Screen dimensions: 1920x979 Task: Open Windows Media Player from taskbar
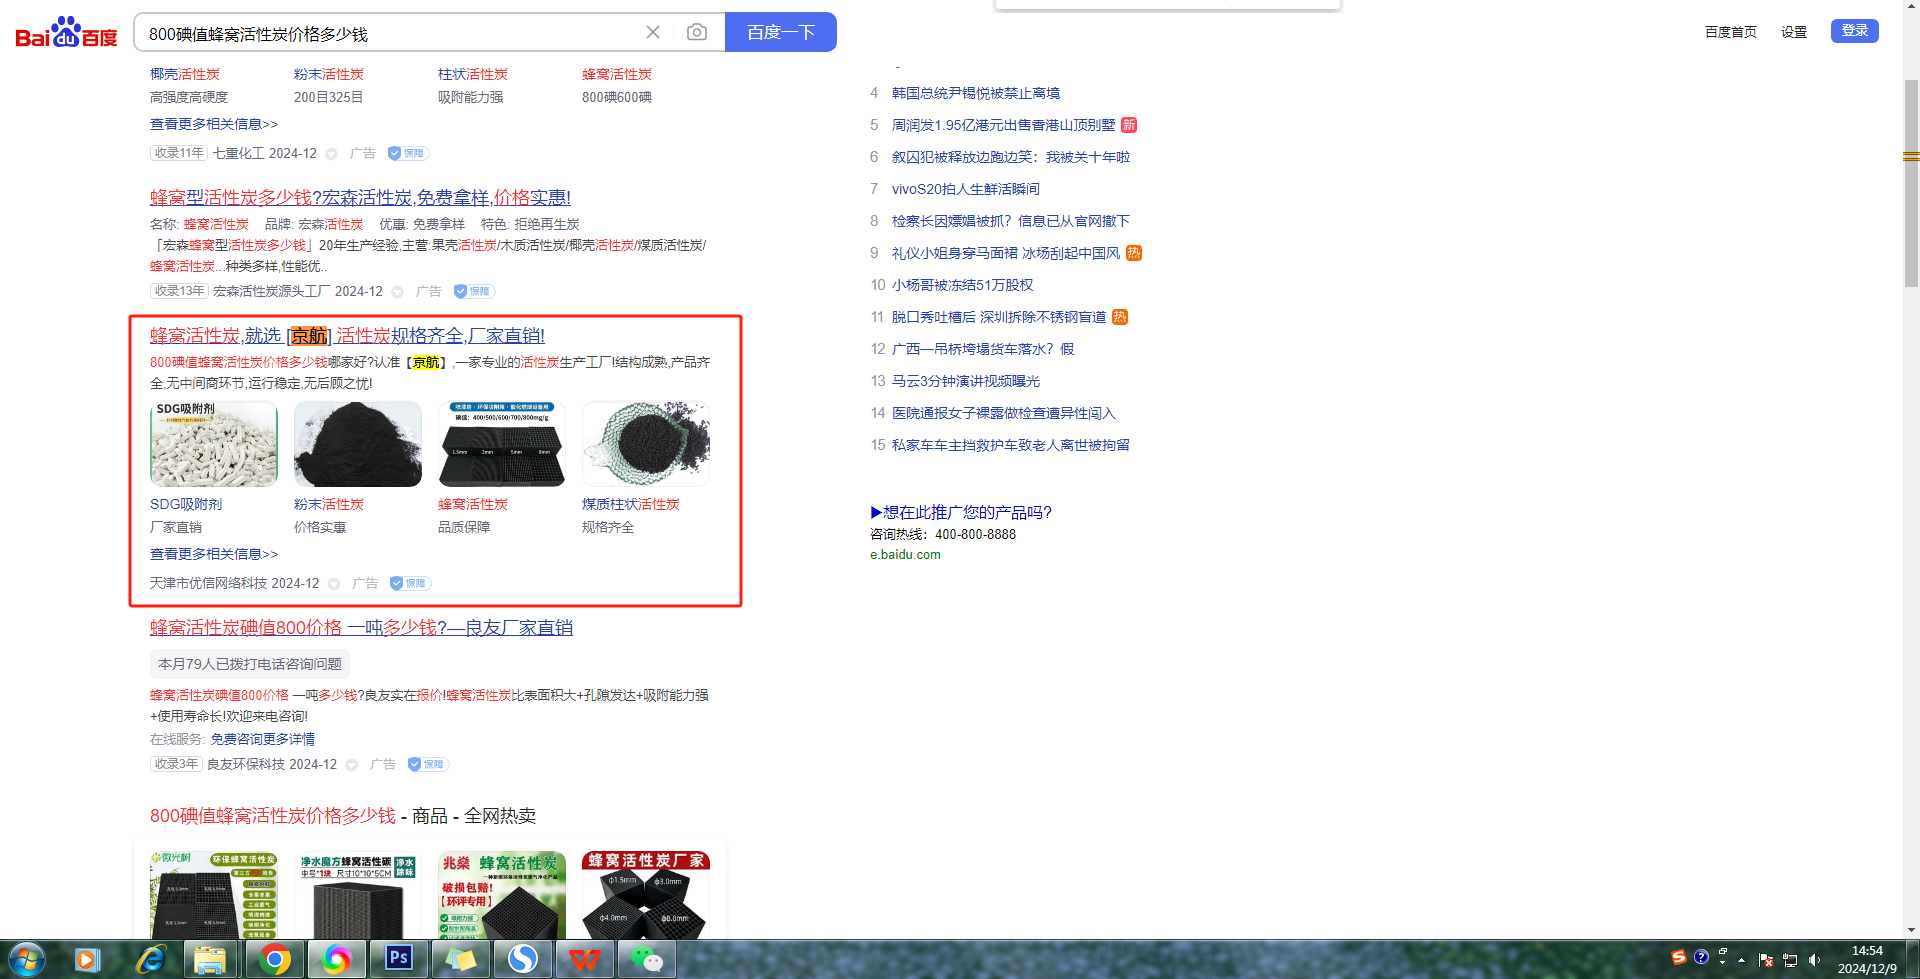tap(86, 960)
